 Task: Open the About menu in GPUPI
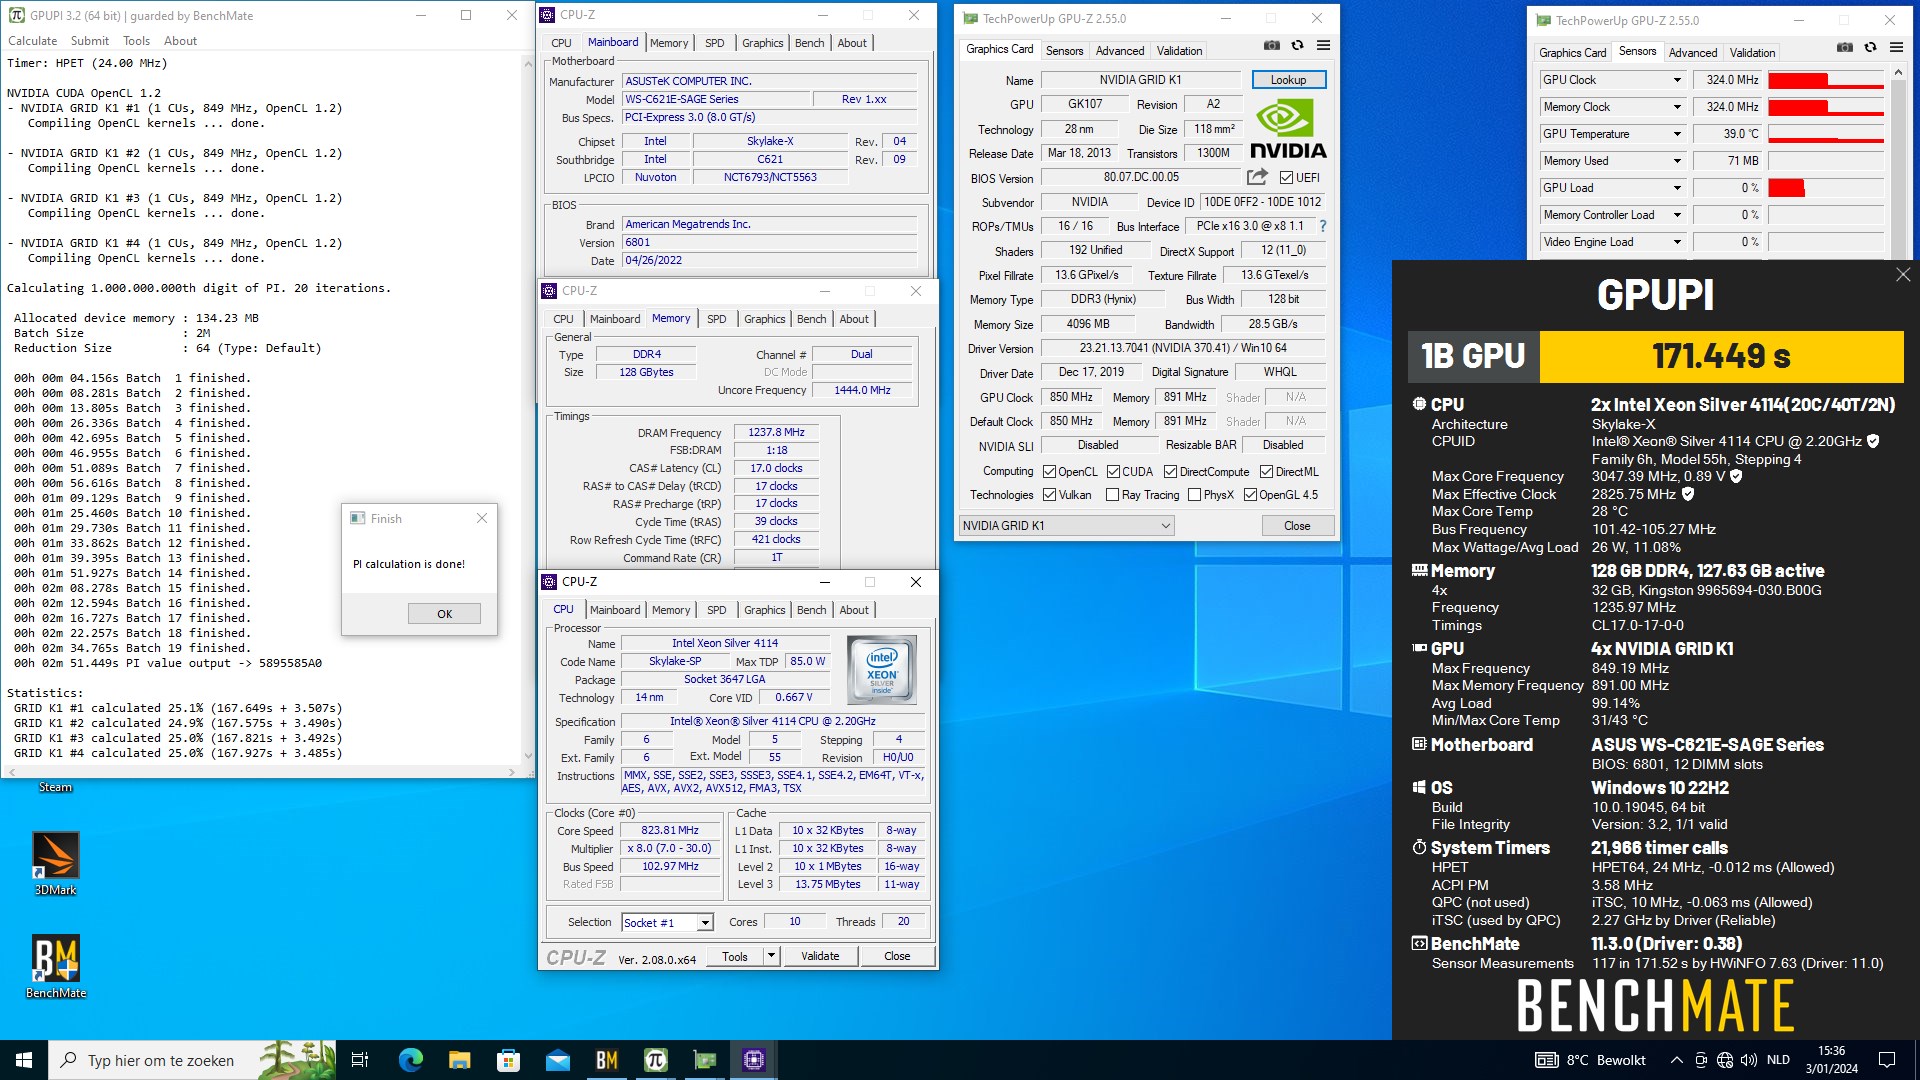(180, 41)
